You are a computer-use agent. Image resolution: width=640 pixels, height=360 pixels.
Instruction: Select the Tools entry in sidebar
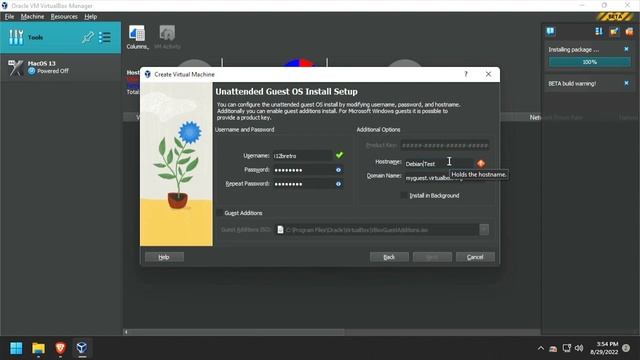(60, 38)
